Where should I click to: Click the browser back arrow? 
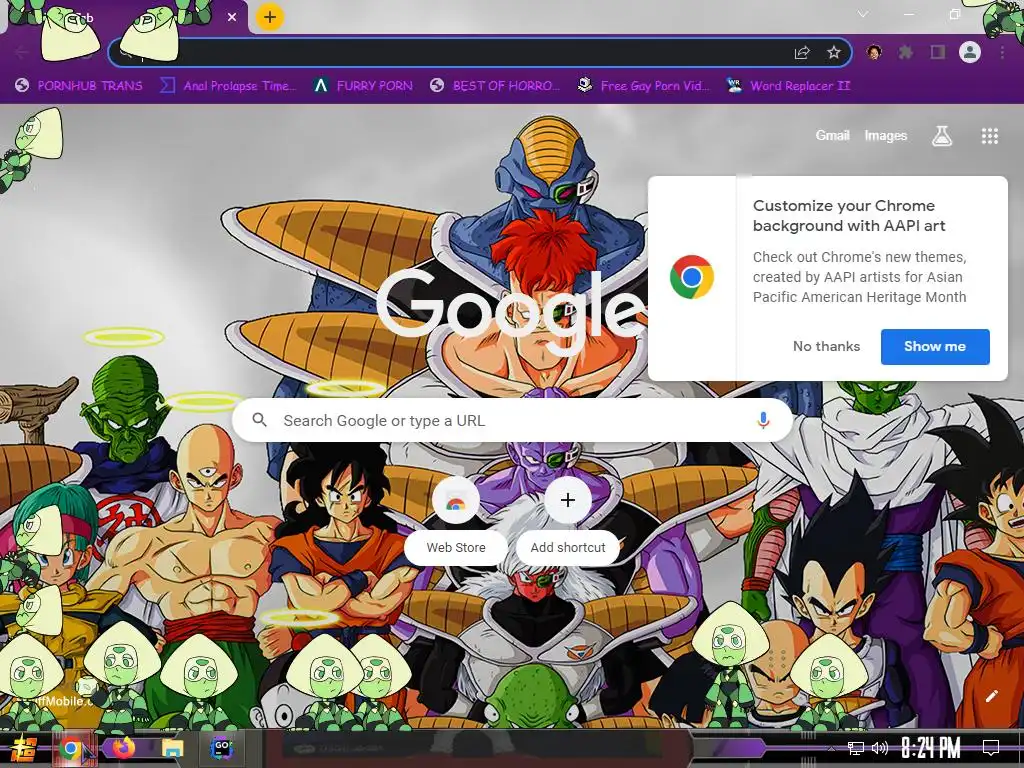tap(21, 52)
